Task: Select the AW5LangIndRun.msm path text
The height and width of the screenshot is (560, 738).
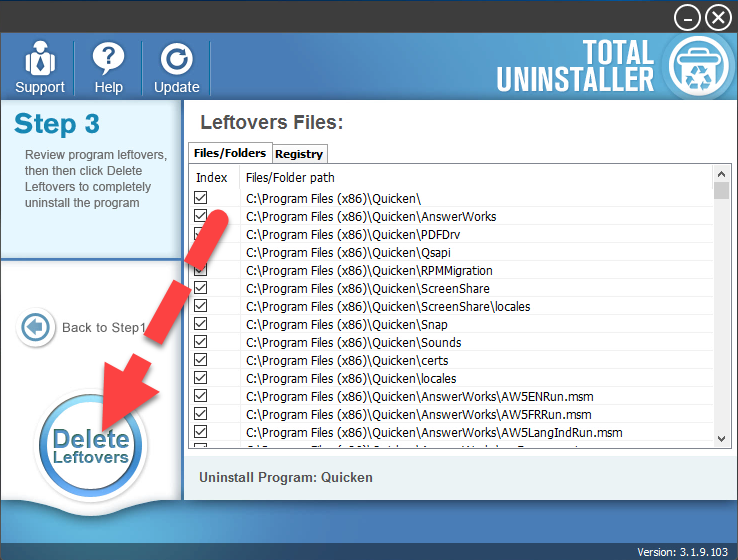Action: coord(434,432)
